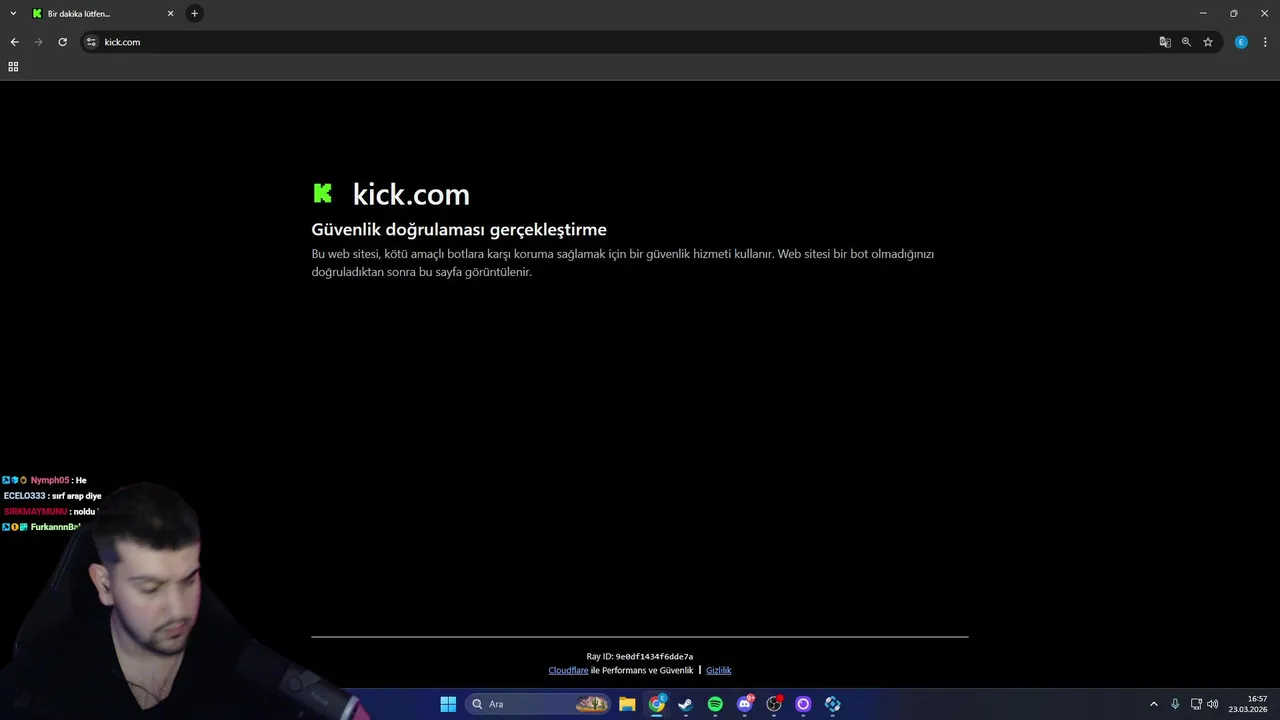
Task: Open the zoom magnifier icon in address bar
Action: [x=1186, y=42]
